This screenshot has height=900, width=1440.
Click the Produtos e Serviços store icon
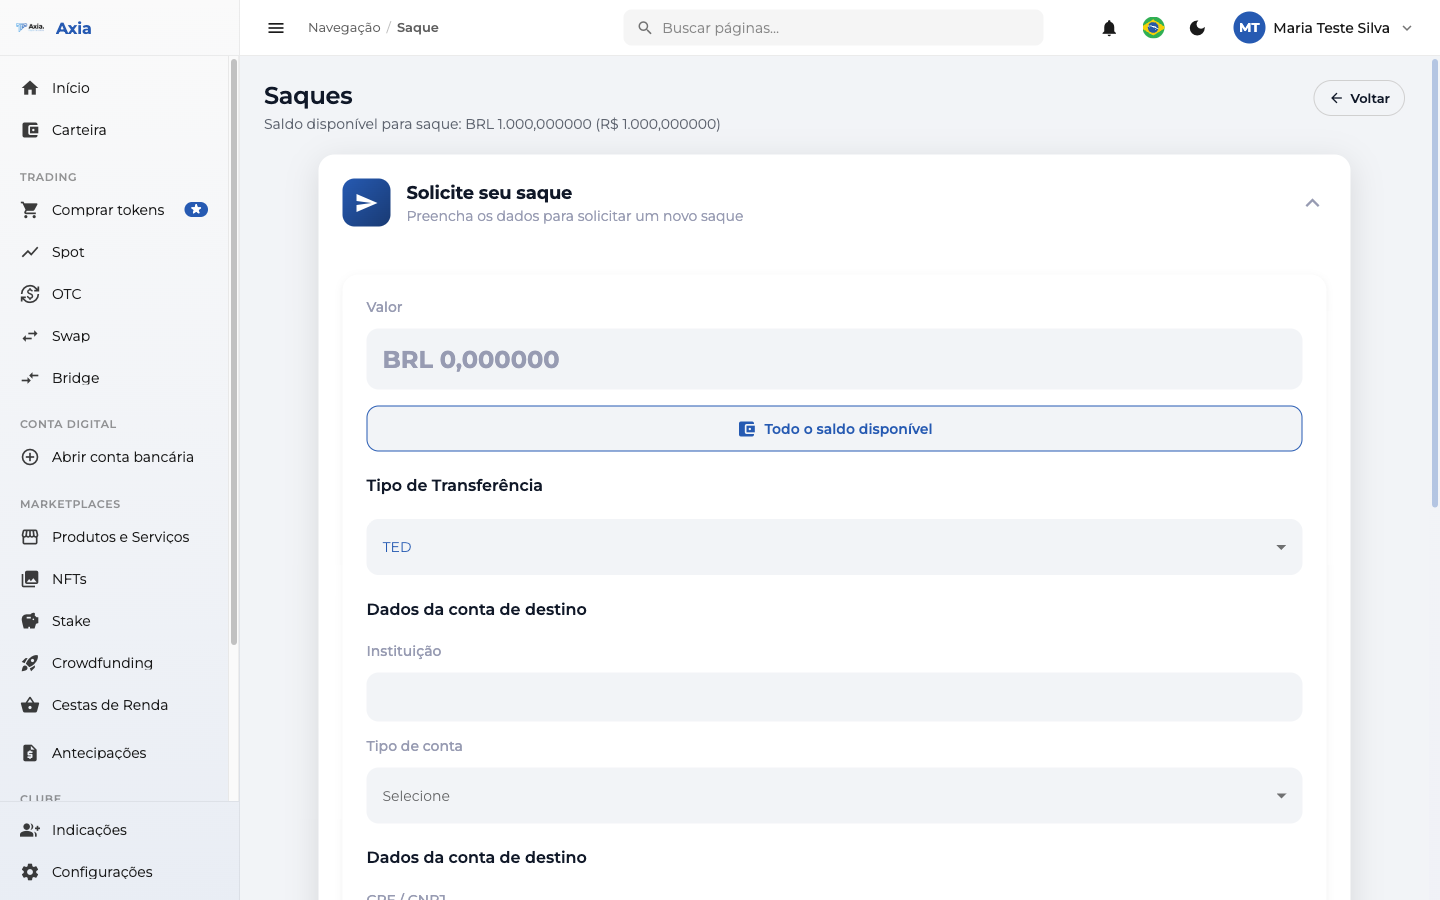tap(30, 537)
